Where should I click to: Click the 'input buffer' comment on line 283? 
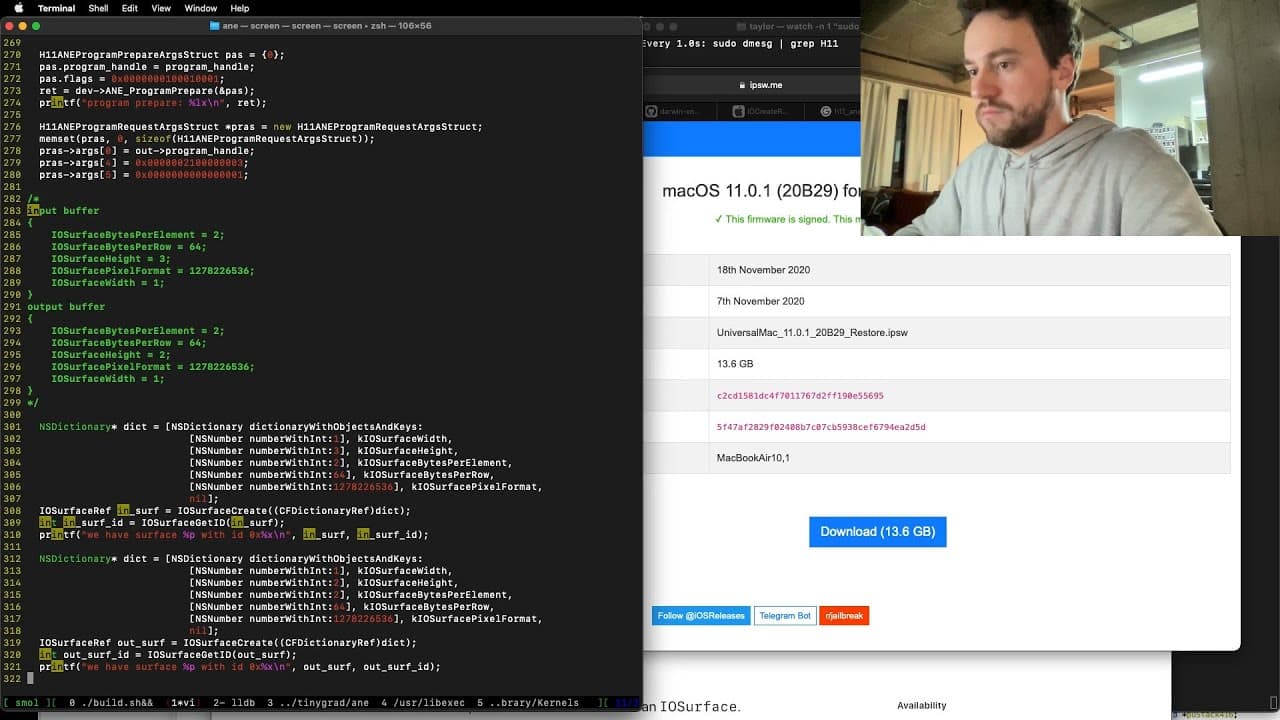click(63, 211)
